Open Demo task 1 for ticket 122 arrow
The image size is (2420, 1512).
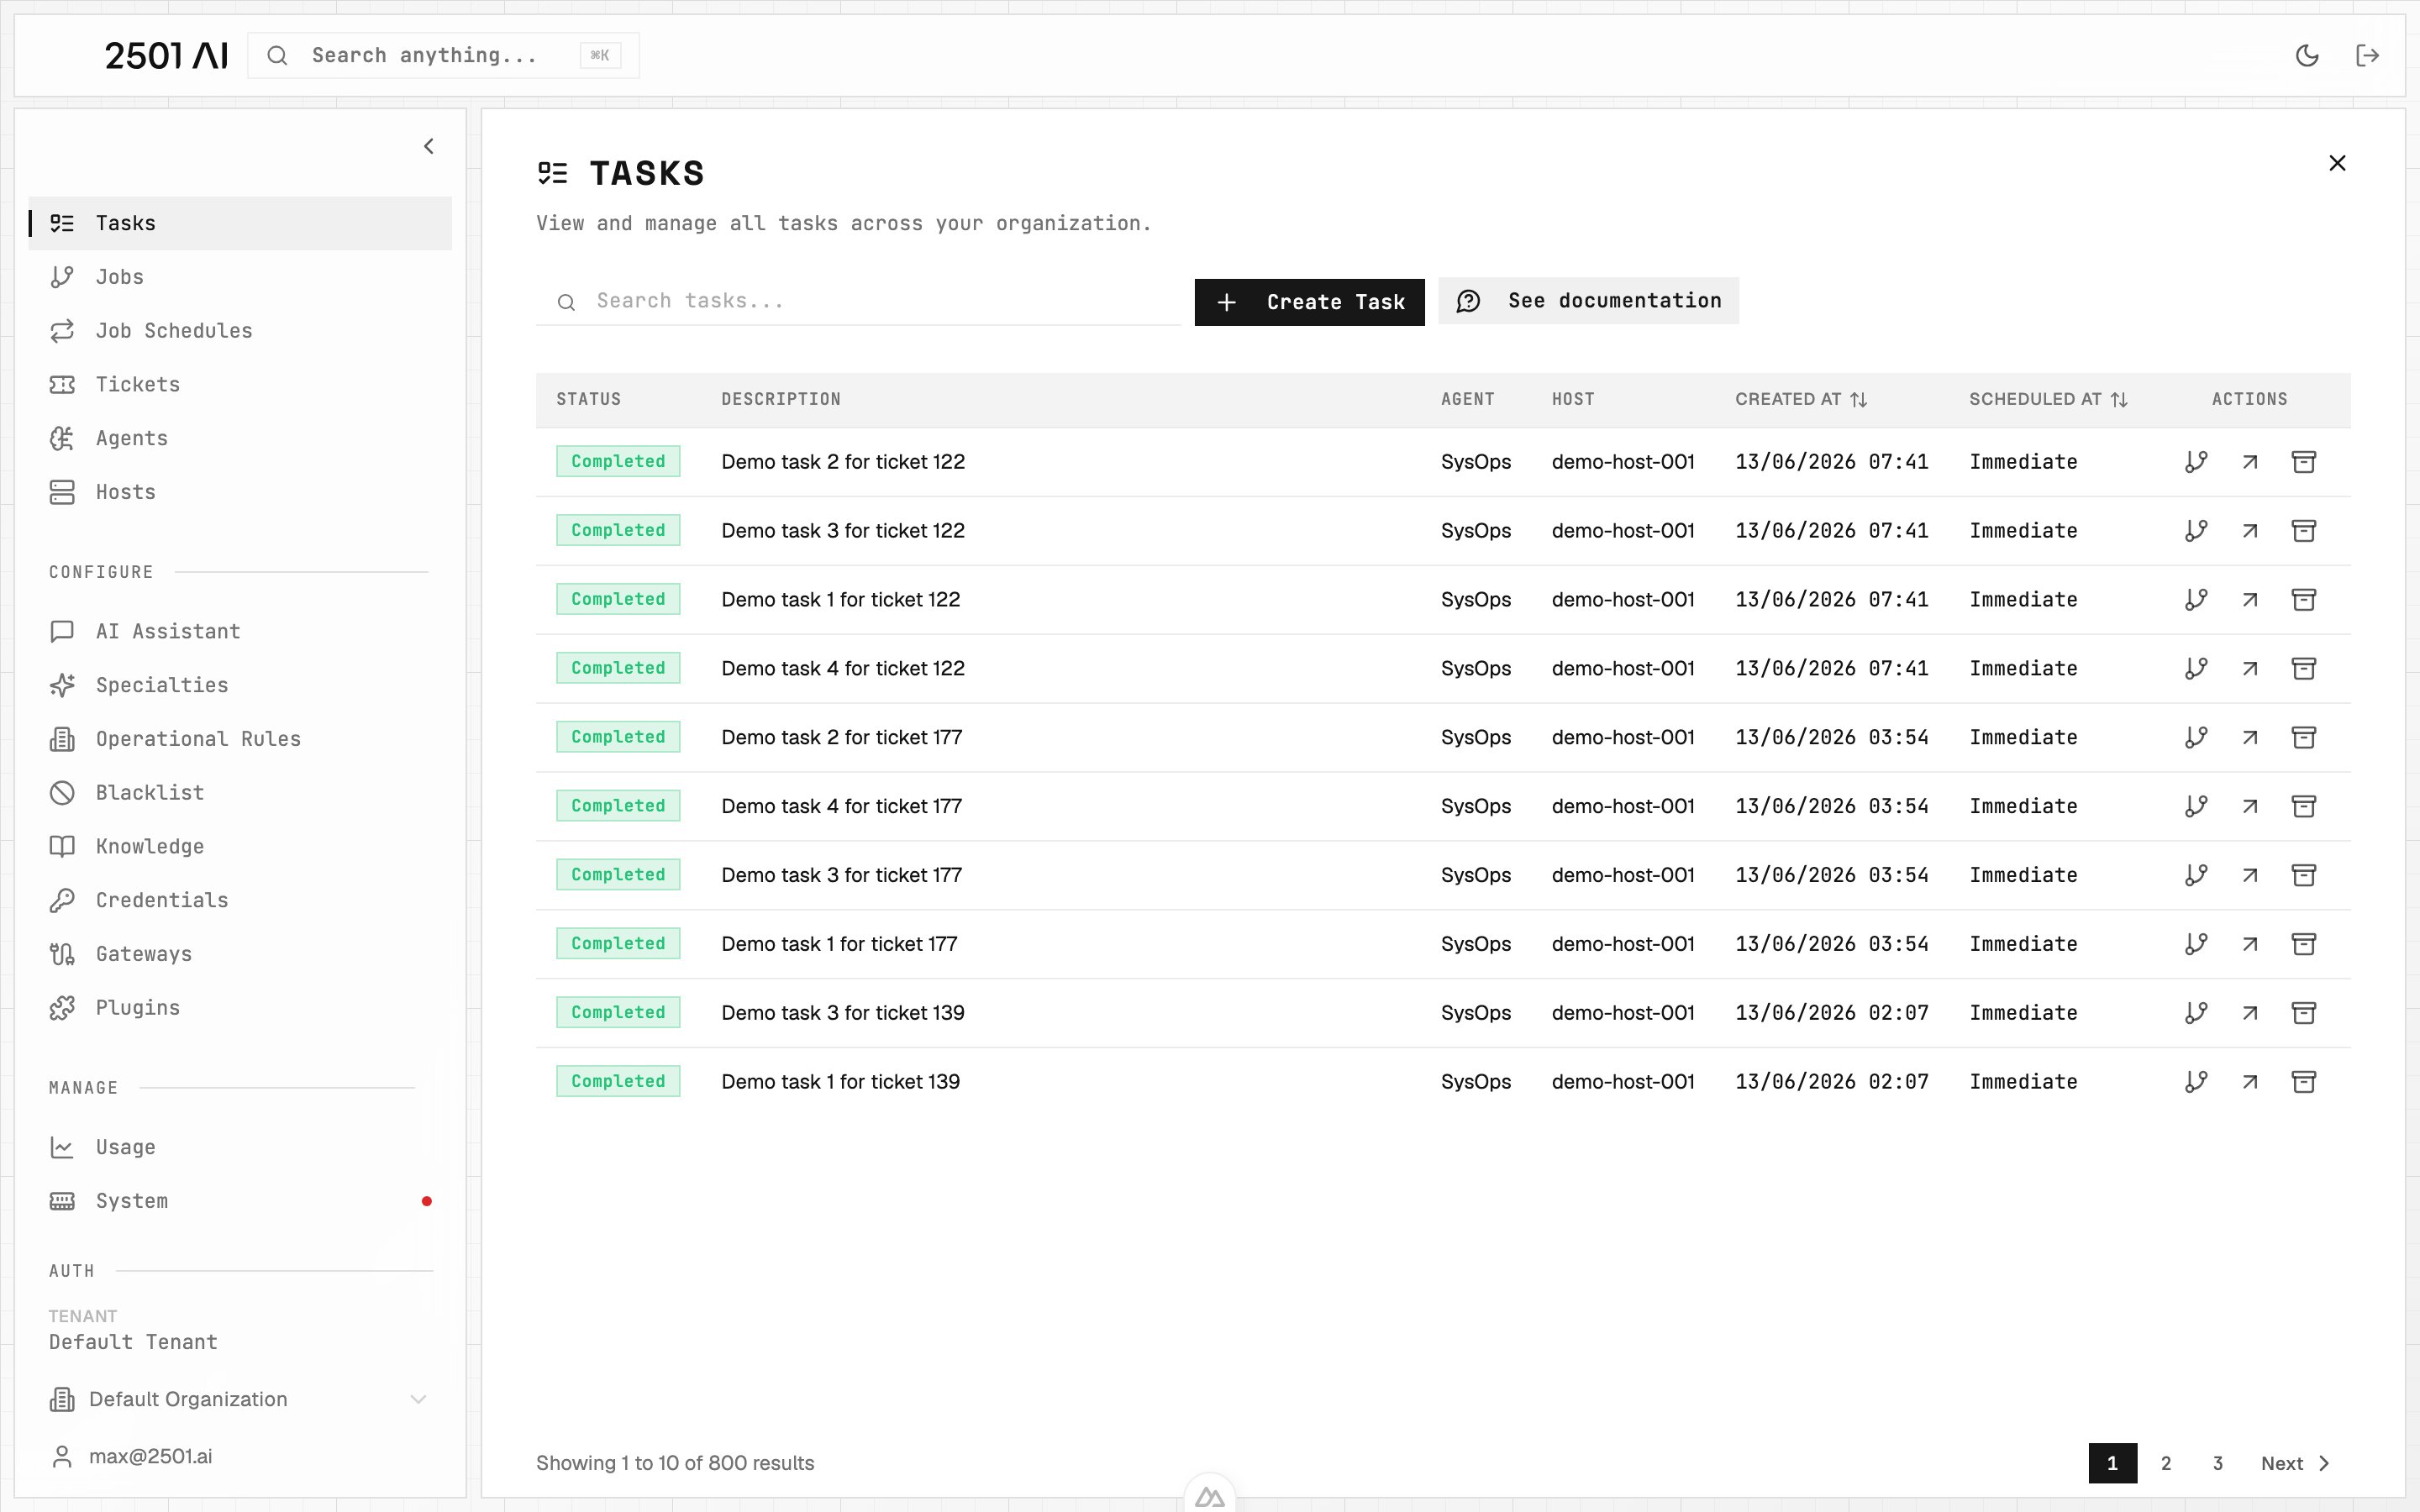(x=2250, y=600)
